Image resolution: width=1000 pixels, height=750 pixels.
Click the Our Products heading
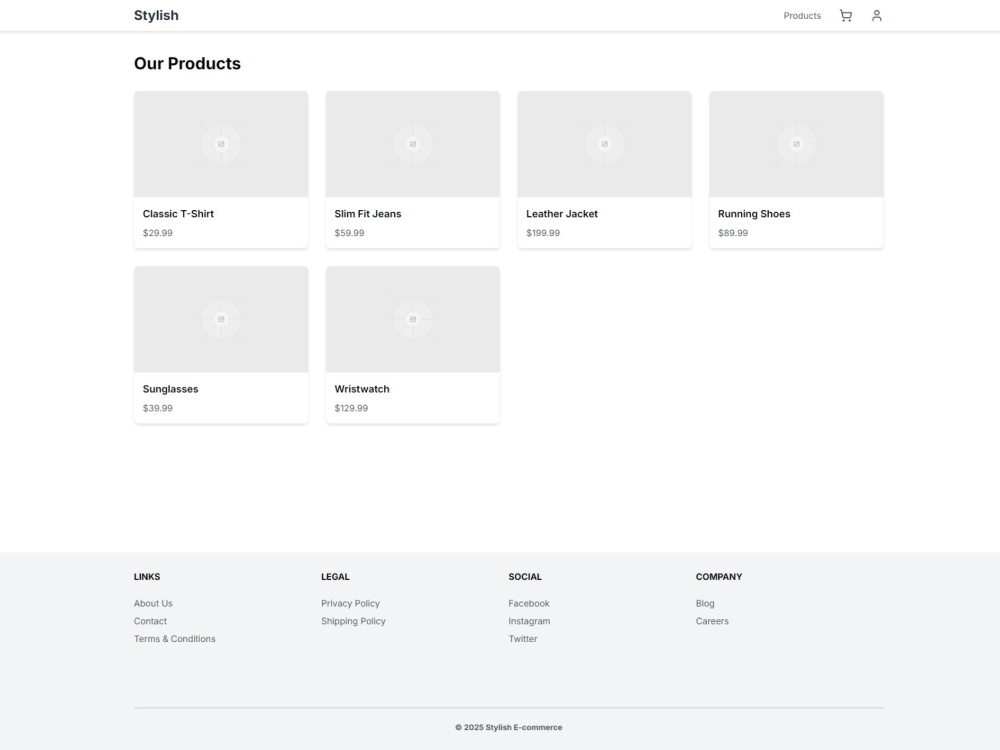[188, 64]
